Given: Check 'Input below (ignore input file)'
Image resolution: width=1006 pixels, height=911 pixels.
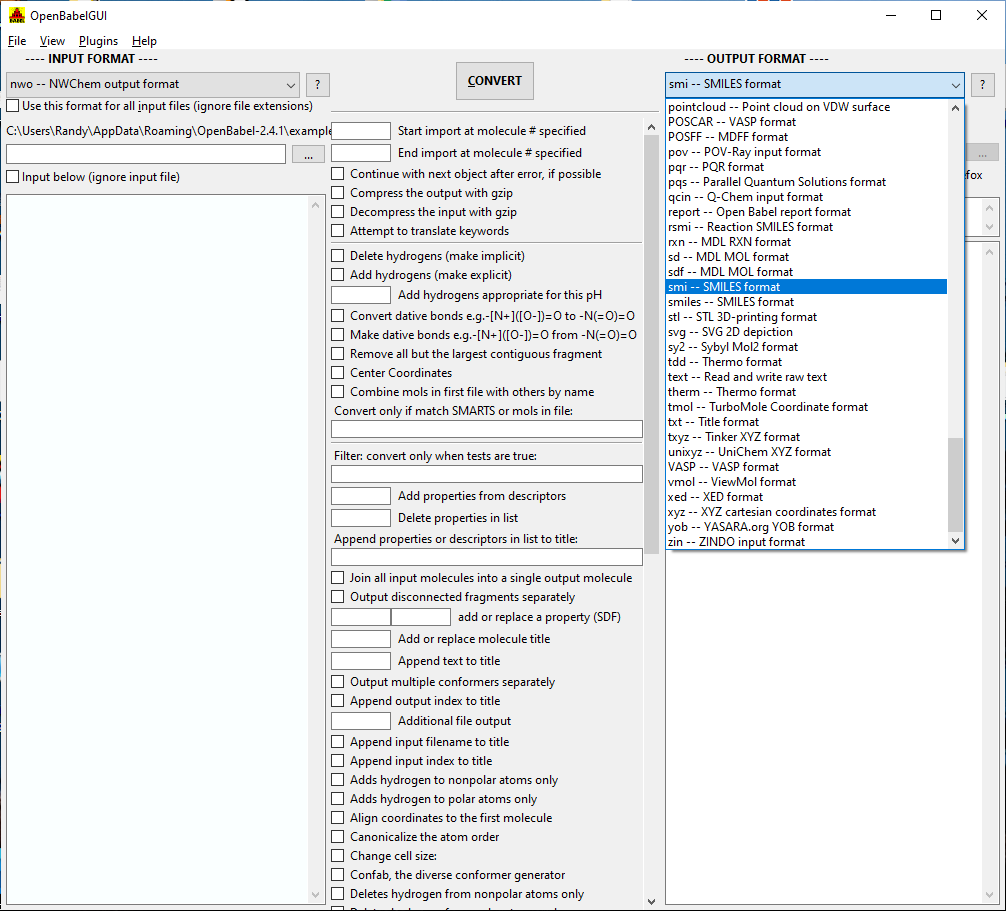Looking at the screenshot, I should point(13,177).
